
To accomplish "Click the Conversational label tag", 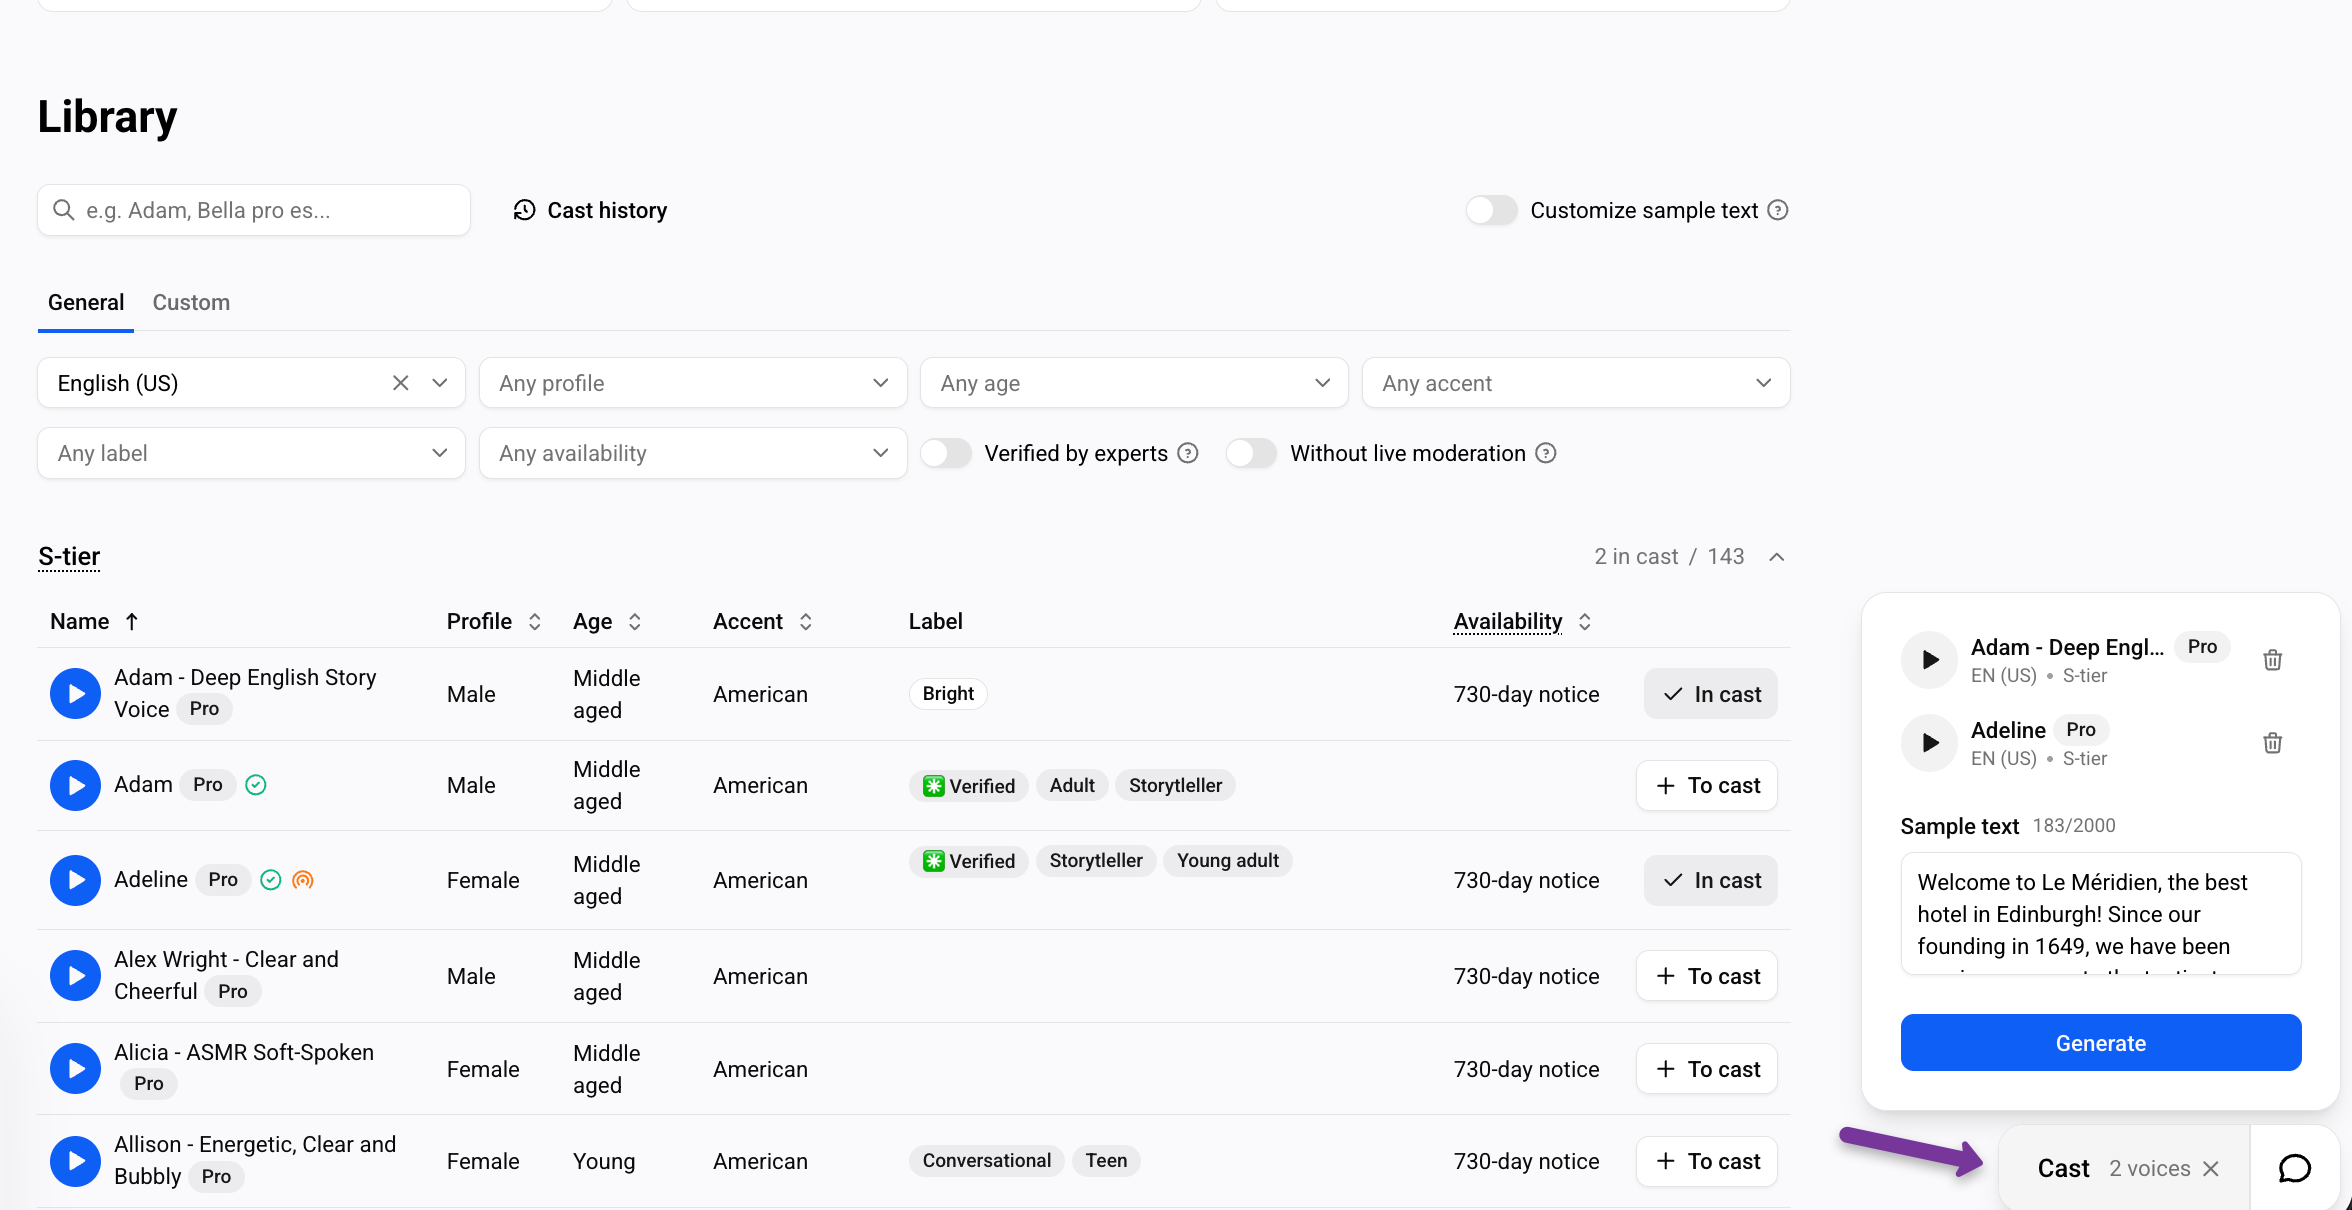I will point(986,1161).
